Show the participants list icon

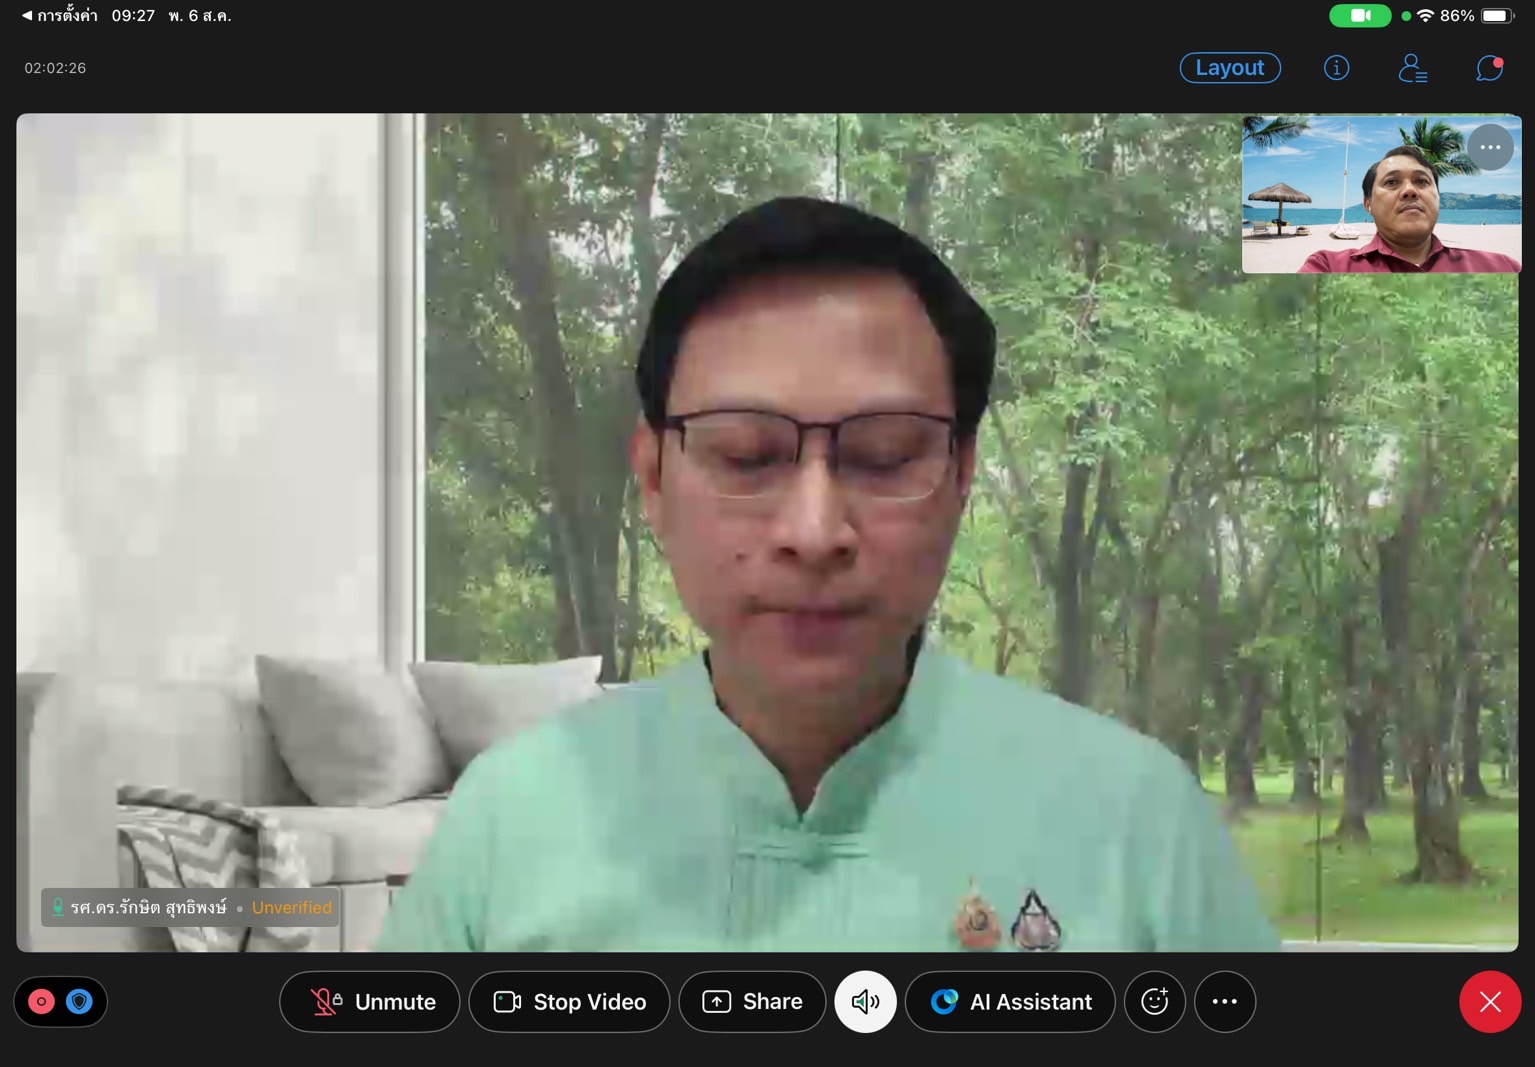[1412, 67]
